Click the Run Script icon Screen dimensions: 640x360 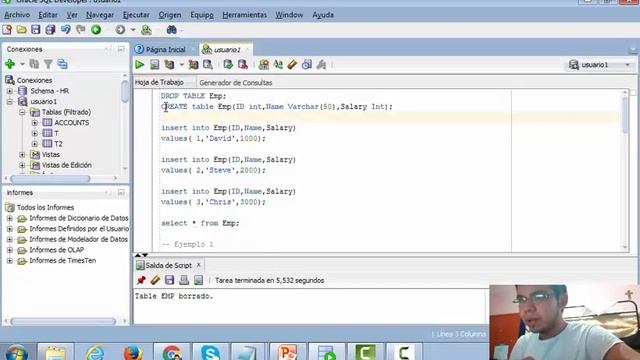(x=154, y=64)
